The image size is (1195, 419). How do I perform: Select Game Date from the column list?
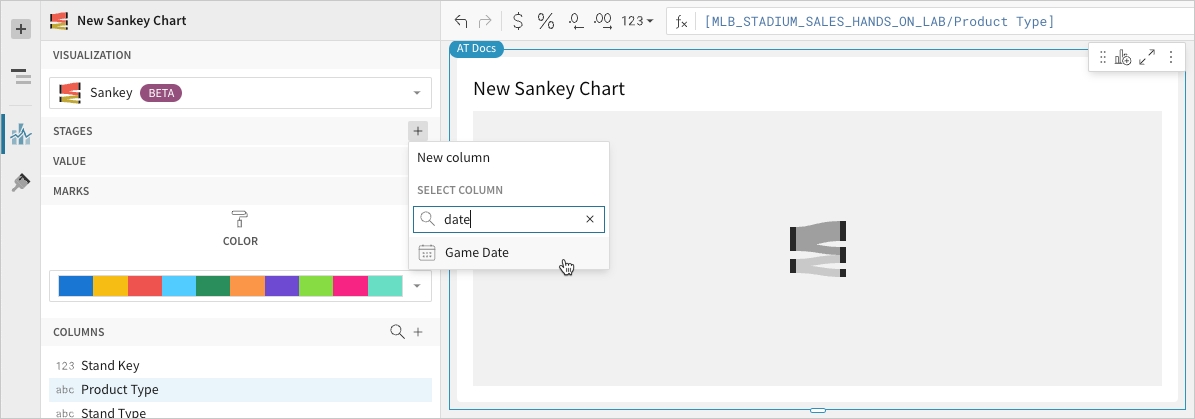point(477,253)
